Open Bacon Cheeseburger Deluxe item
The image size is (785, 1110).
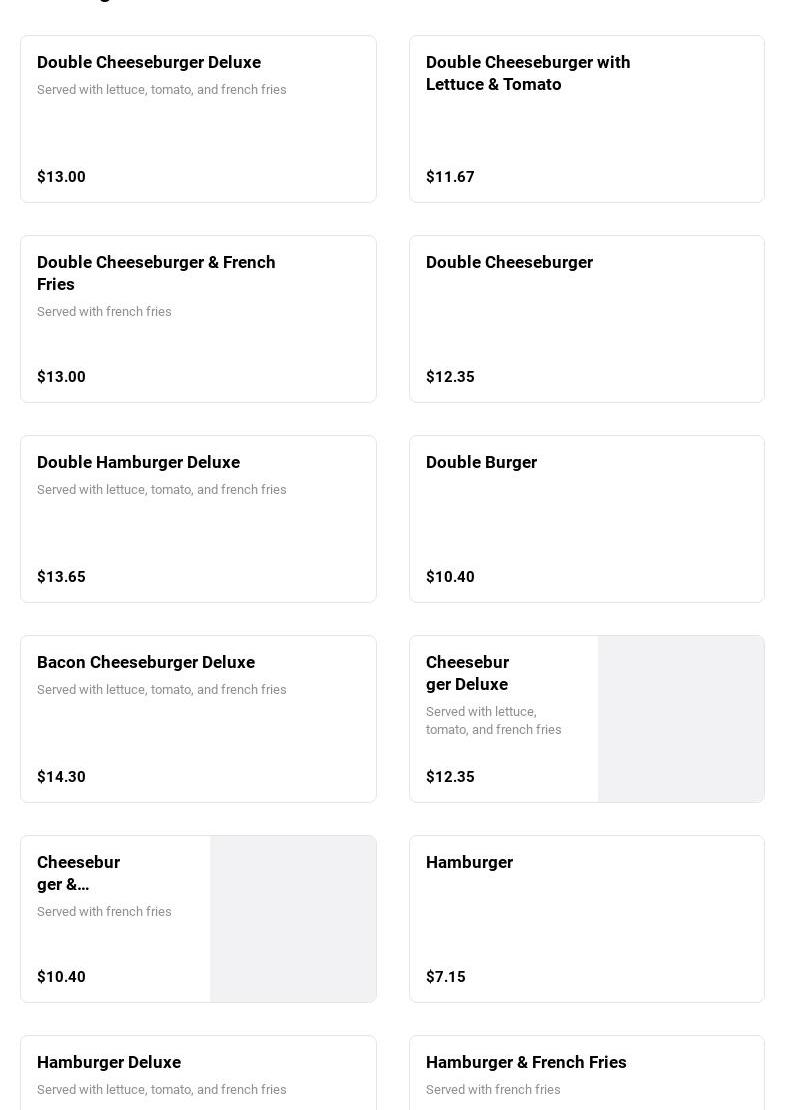pyautogui.click(x=146, y=662)
